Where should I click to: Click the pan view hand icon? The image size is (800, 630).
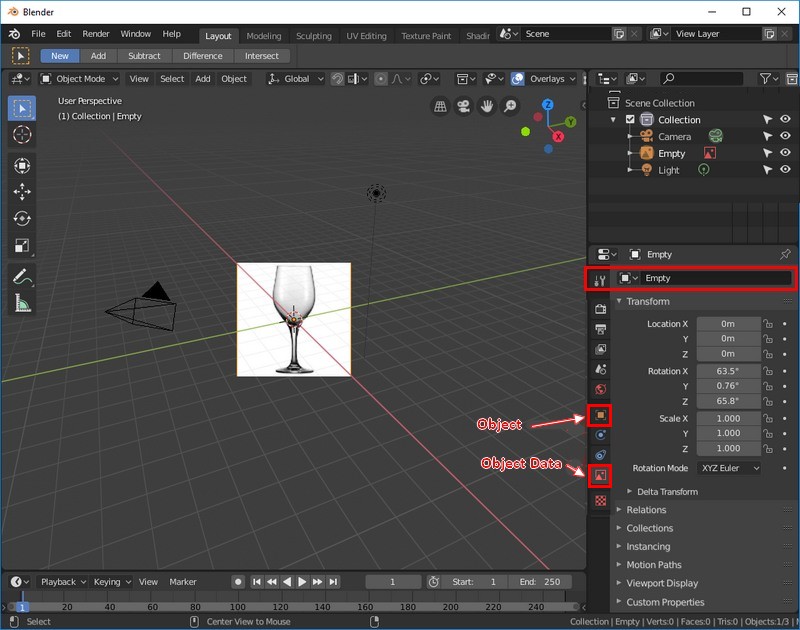487,106
